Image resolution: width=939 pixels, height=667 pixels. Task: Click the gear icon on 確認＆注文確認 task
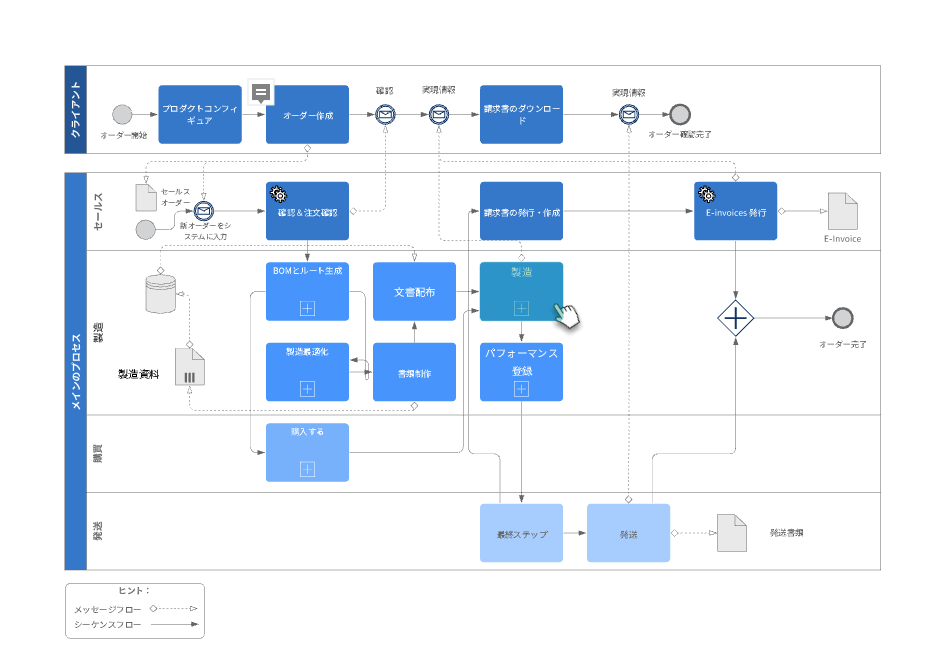[x=278, y=194]
